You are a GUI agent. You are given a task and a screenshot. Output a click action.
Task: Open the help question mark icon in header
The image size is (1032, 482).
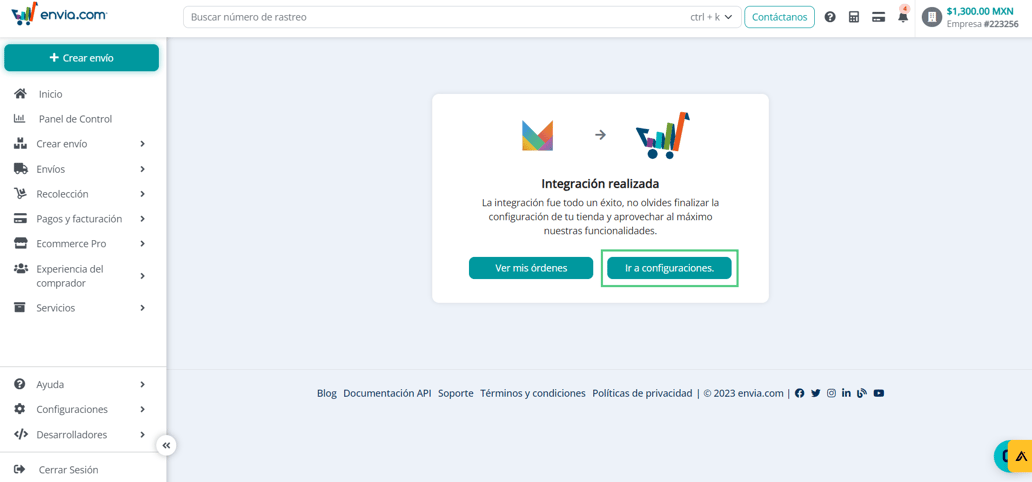click(x=830, y=17)
